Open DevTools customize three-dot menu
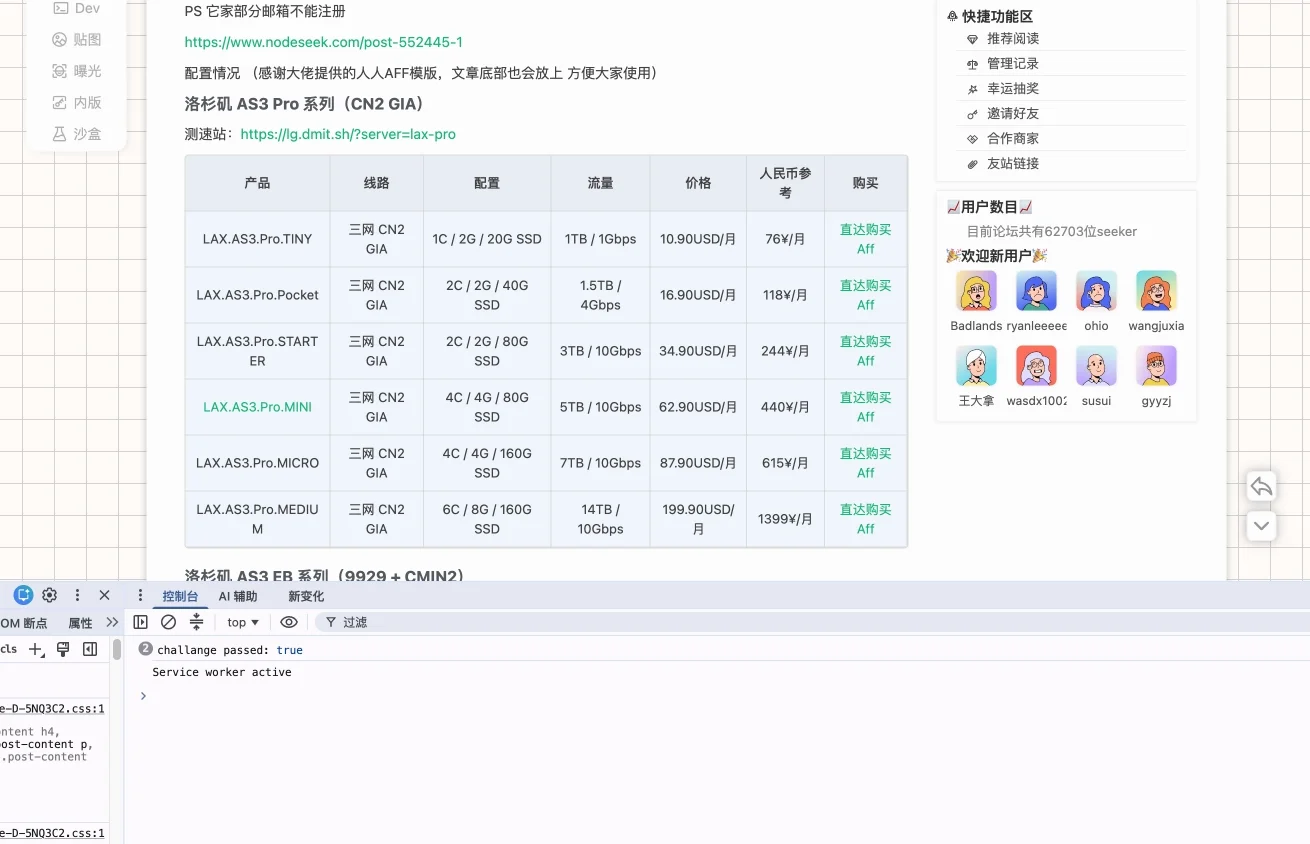Image resolution: width=1310 pixels, height=844 pixels. (x=77, y=595)
